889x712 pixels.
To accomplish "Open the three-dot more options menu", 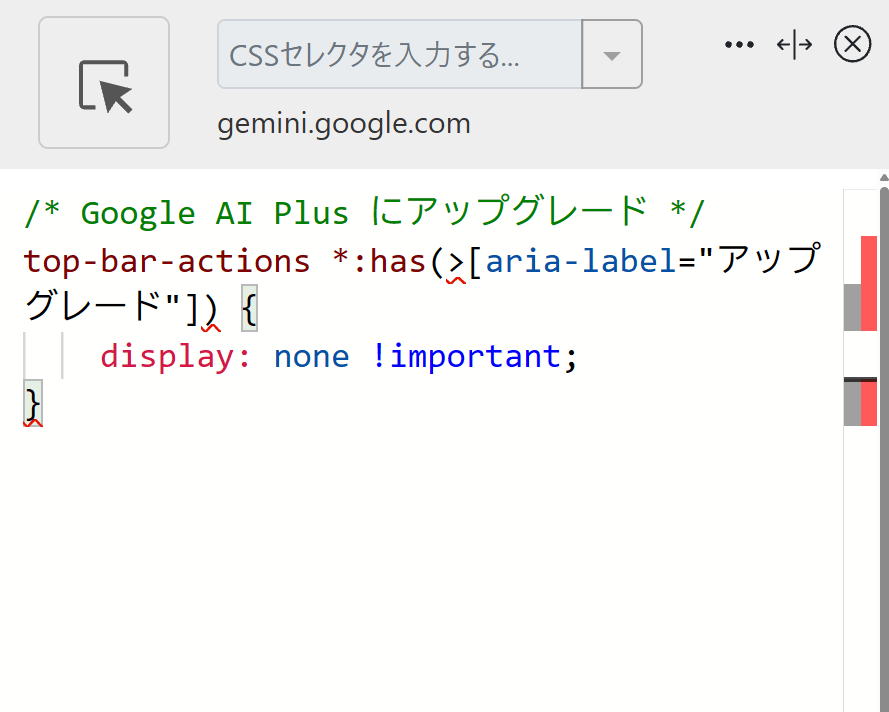I will point(738,45).
